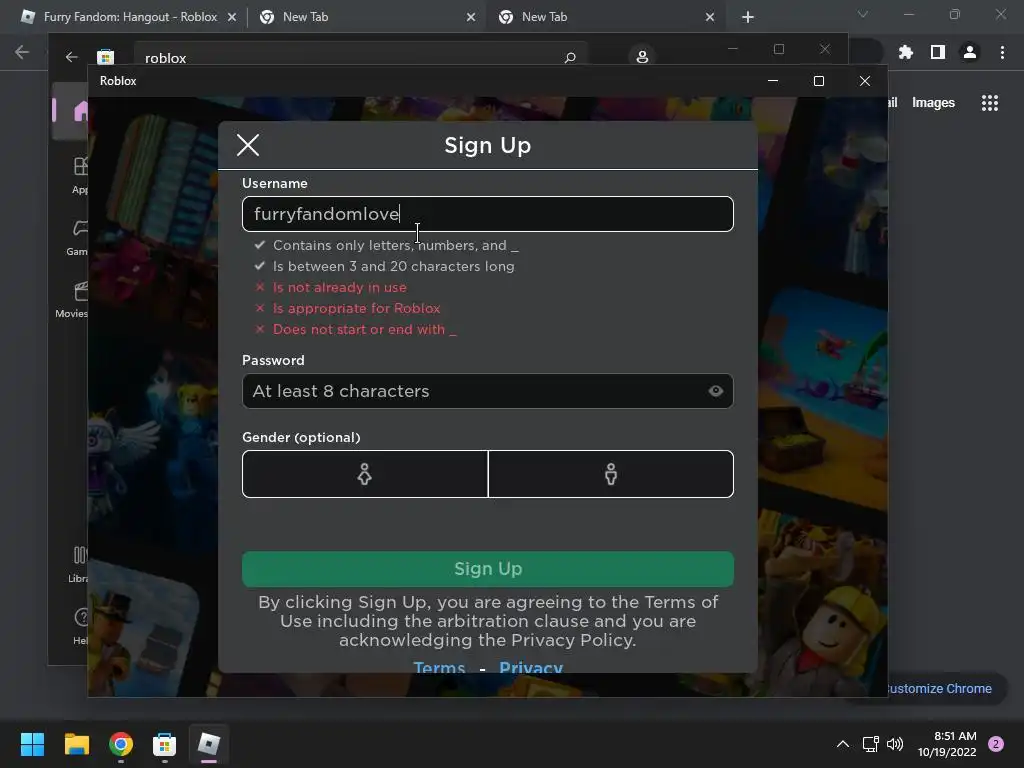
Task: Open Microsoft Store Apps sidebar item
Action: pos(80,175)
